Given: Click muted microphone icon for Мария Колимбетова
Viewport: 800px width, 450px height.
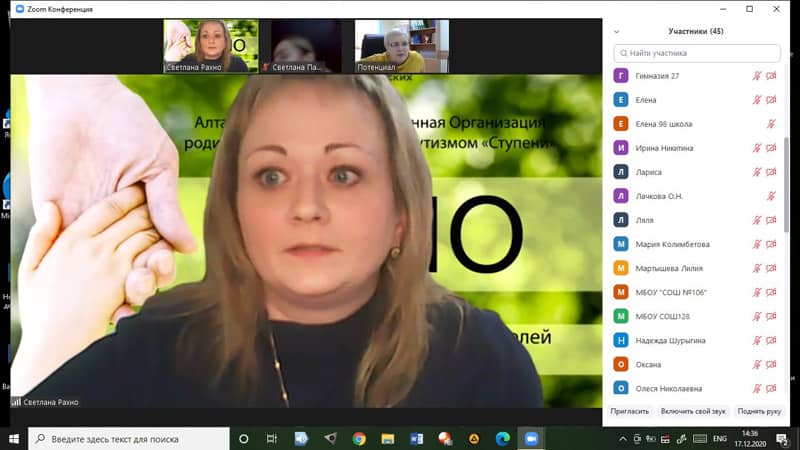Looking at the screenshot, I should point(757,244).
